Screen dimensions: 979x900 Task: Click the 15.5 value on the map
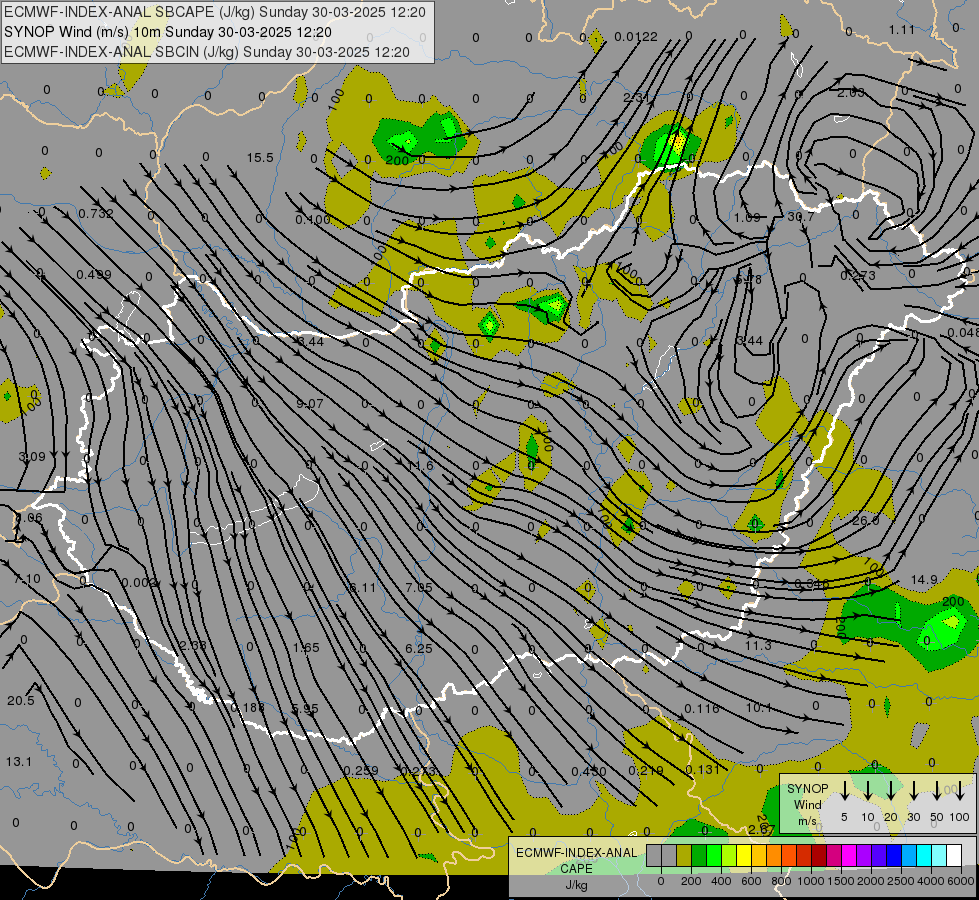coord(260,157)
